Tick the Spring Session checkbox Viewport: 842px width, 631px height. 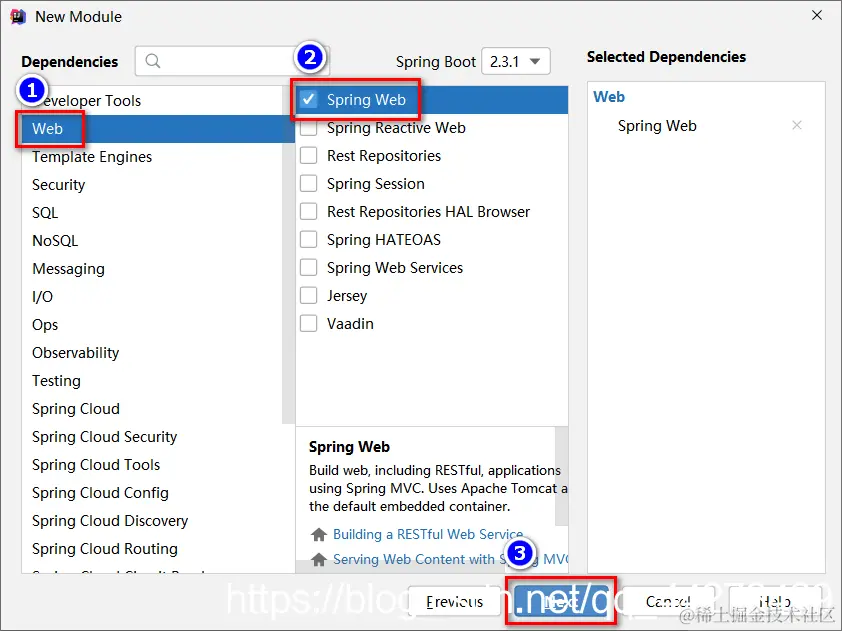pos(309,184)
